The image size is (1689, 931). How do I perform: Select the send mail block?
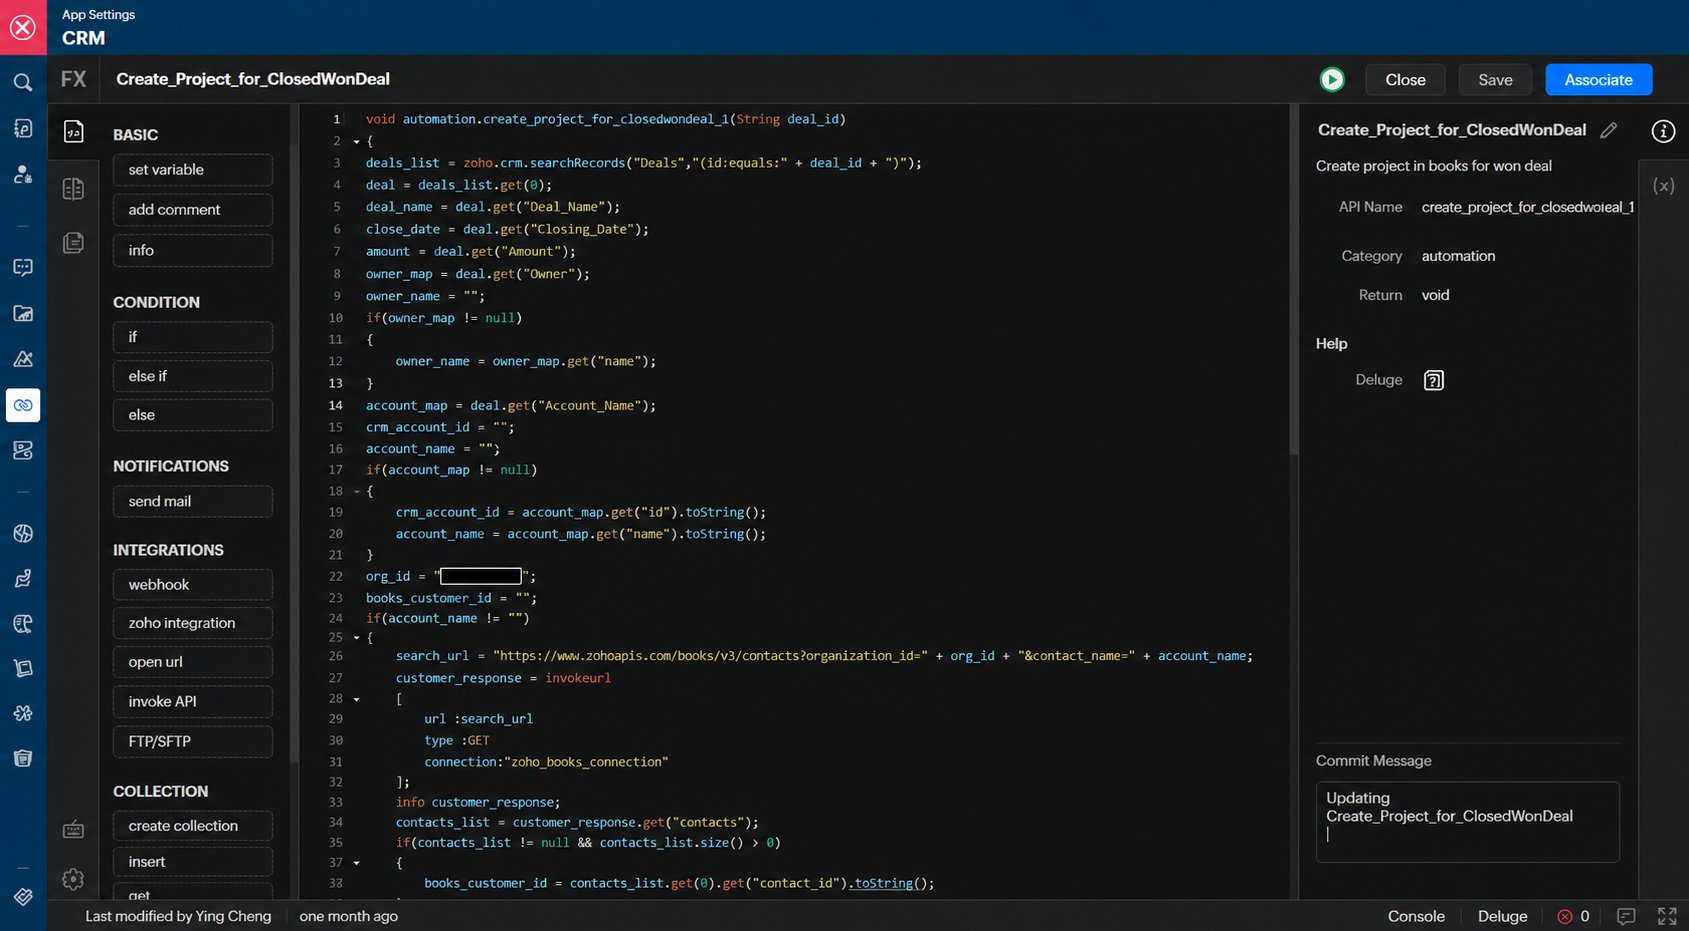[193, 501]
